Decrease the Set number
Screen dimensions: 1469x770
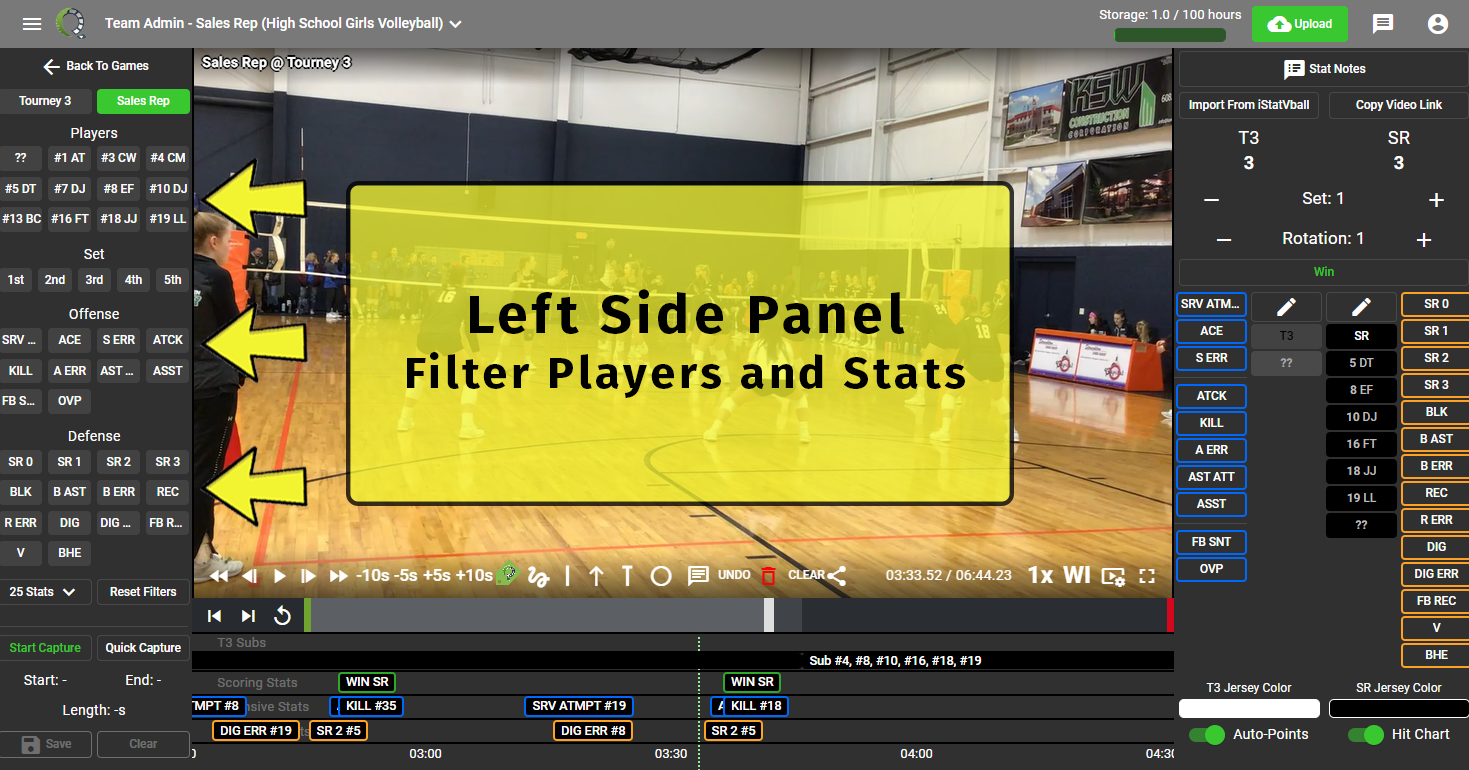pyautogui.click(x=1211, y=200)
